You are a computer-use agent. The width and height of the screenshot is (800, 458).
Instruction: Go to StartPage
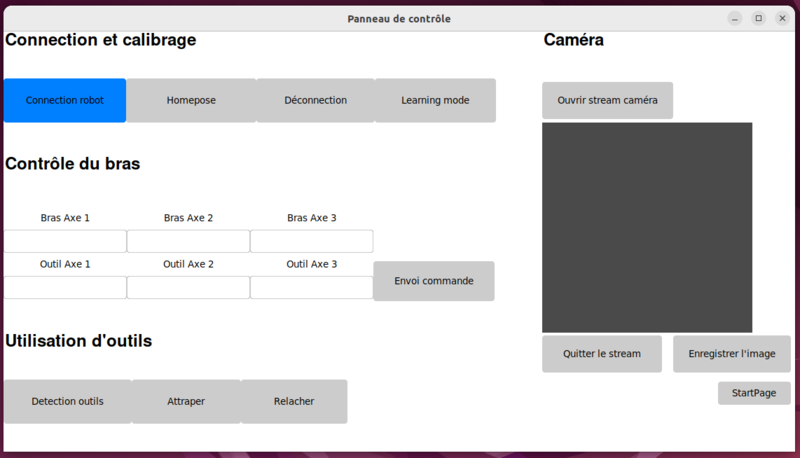point(754,393)
